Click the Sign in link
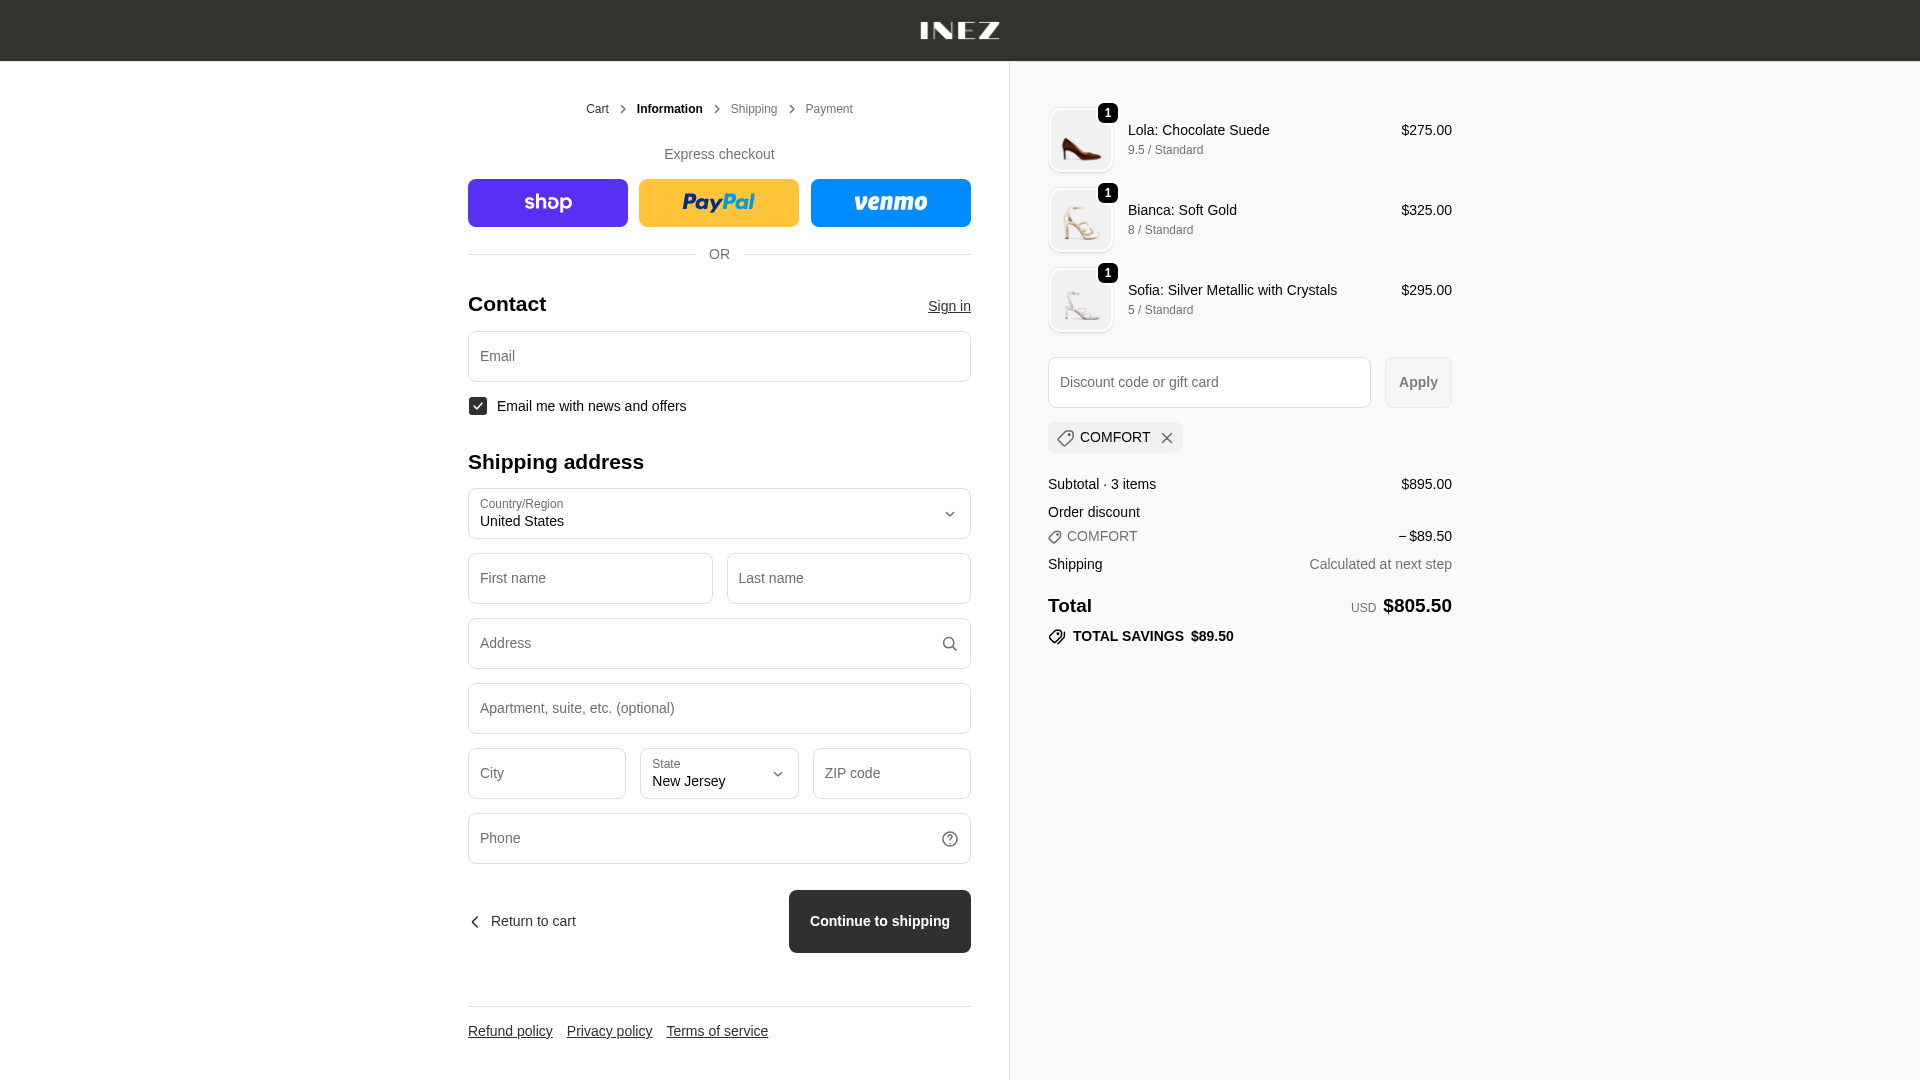This screenshot has height=1080, width=1920. pos(949,306)
